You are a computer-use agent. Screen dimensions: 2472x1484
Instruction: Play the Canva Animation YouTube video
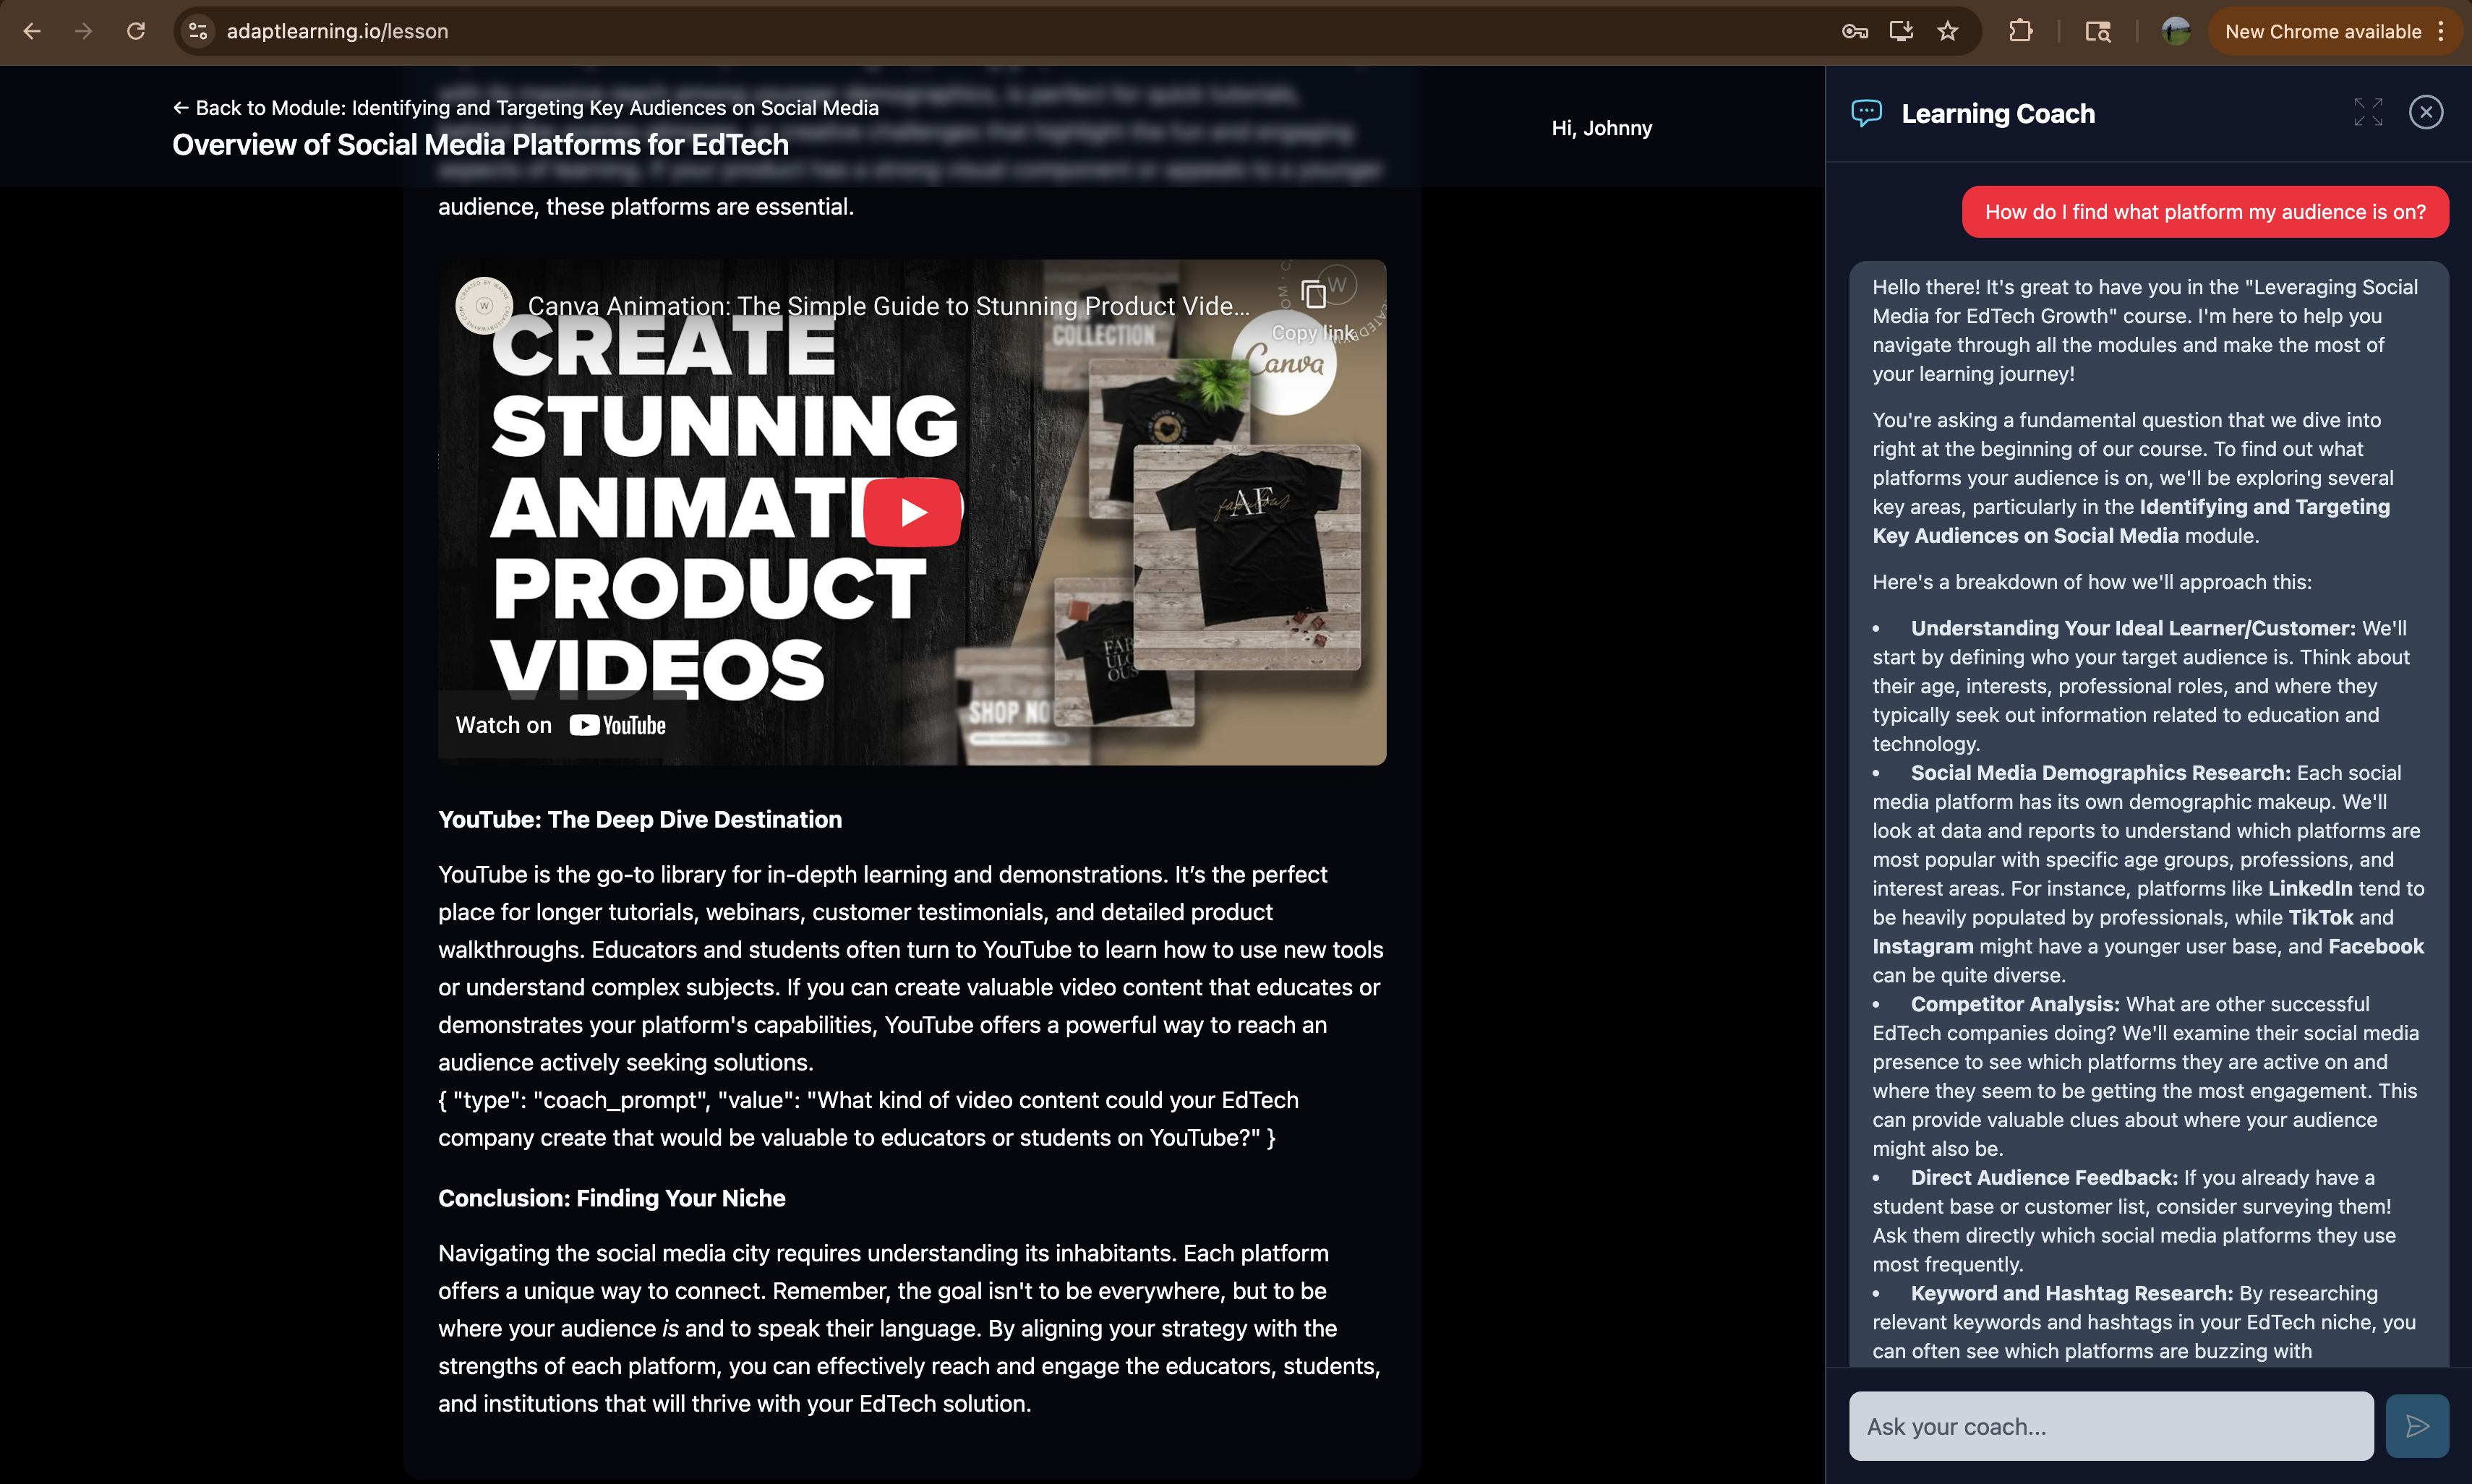pyautogui.click(x=912, y=512)
